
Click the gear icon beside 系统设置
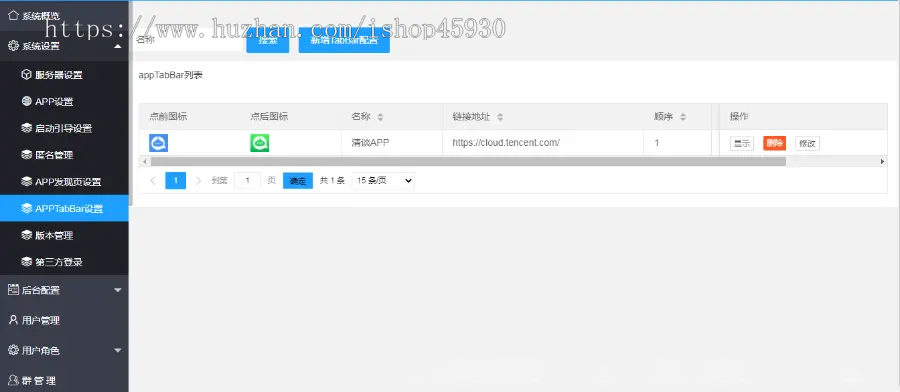tap(13, 46)
